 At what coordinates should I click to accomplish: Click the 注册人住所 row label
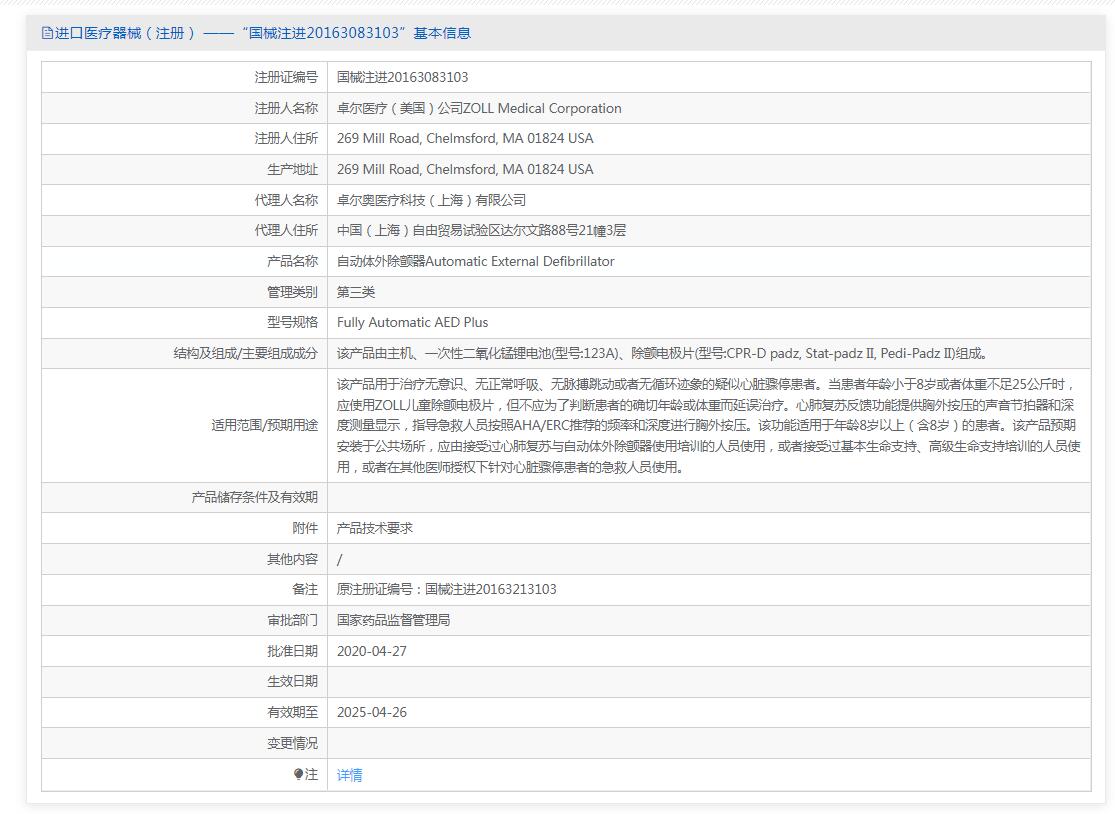coord(286,138)
